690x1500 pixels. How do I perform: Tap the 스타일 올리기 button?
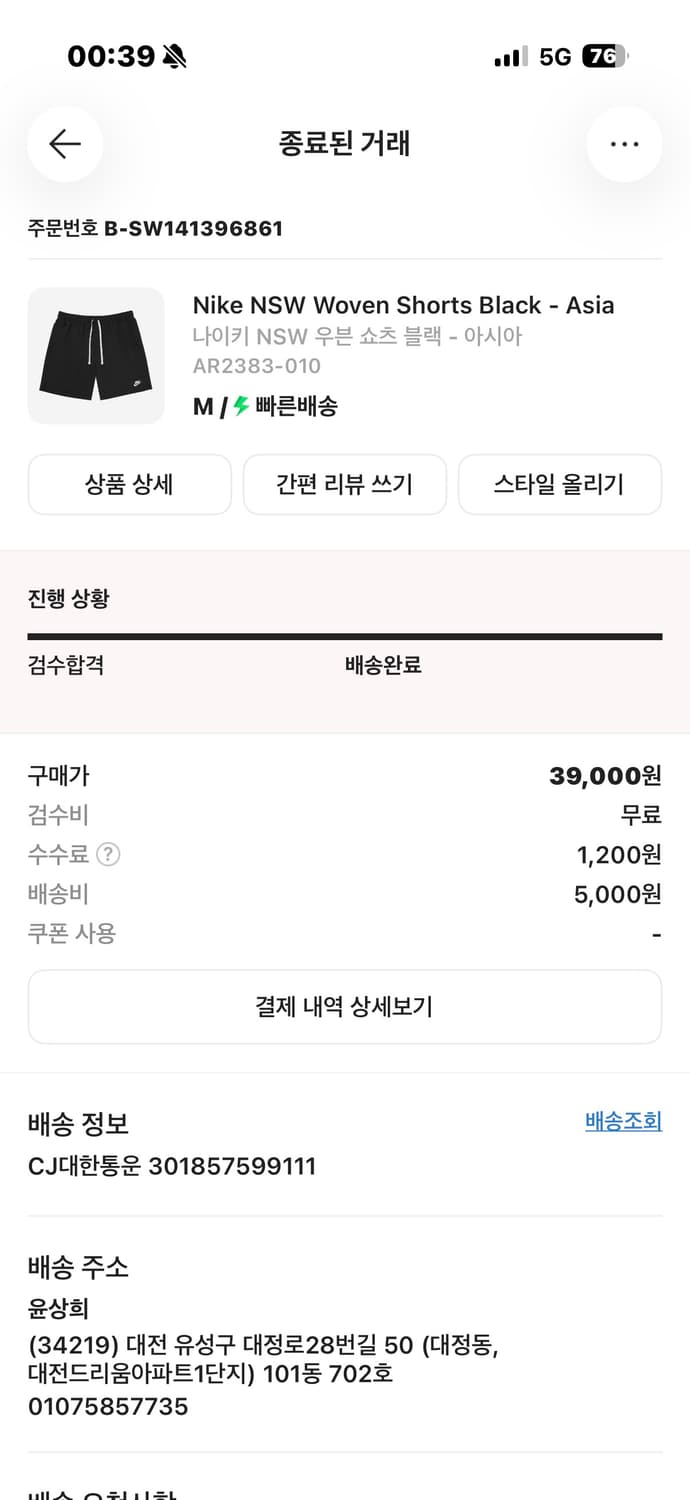click(559, 485)
